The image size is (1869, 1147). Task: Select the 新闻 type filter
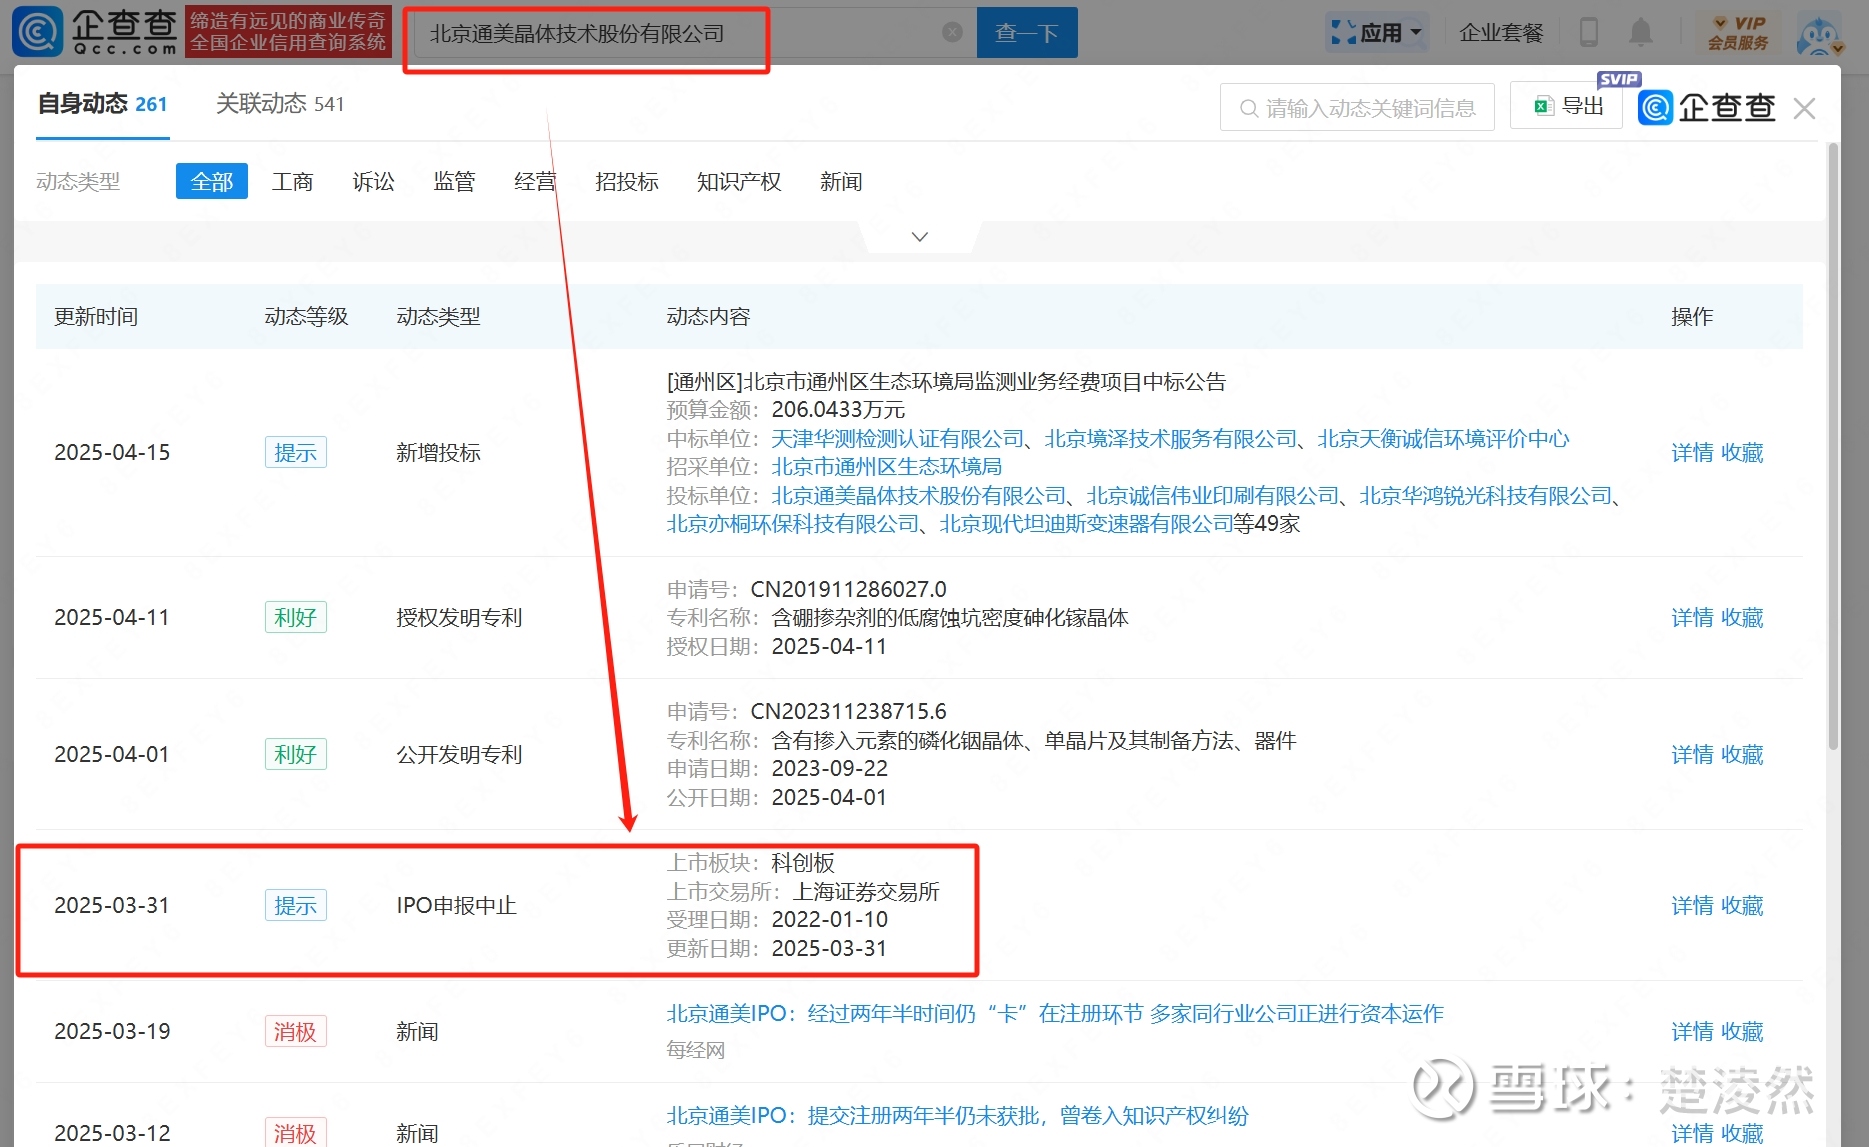pyautogui.click(x=841, y=182)
